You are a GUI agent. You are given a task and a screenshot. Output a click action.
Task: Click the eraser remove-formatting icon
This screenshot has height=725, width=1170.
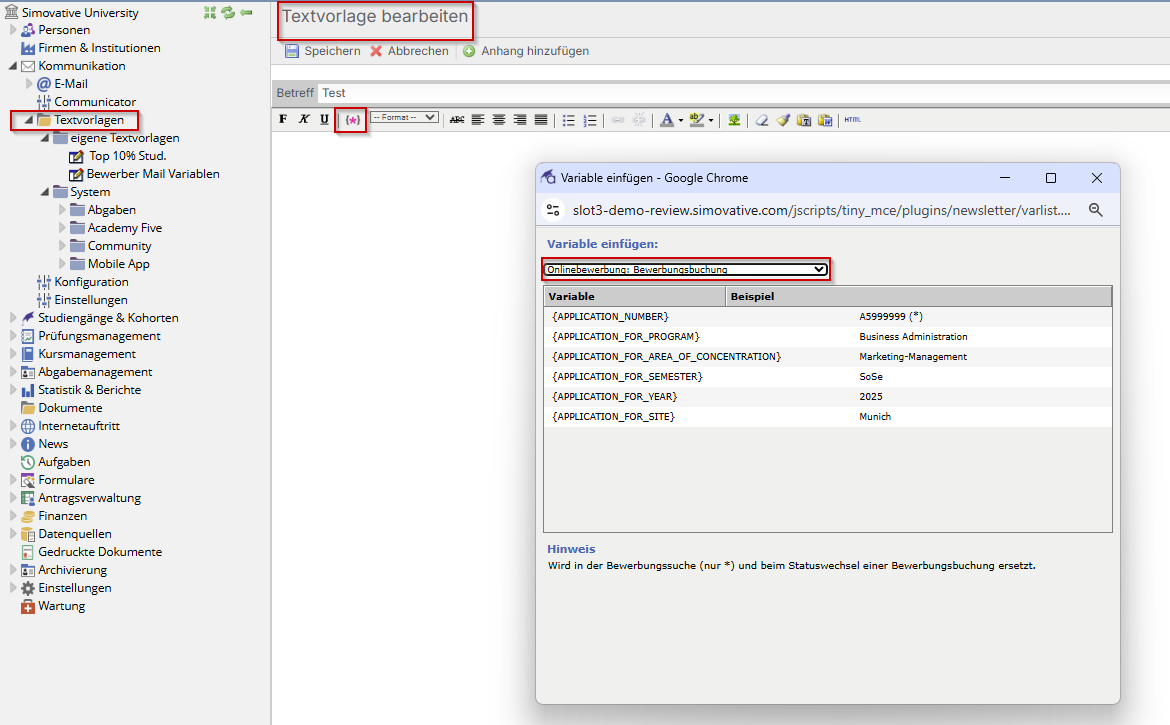[x=762, y=120]
